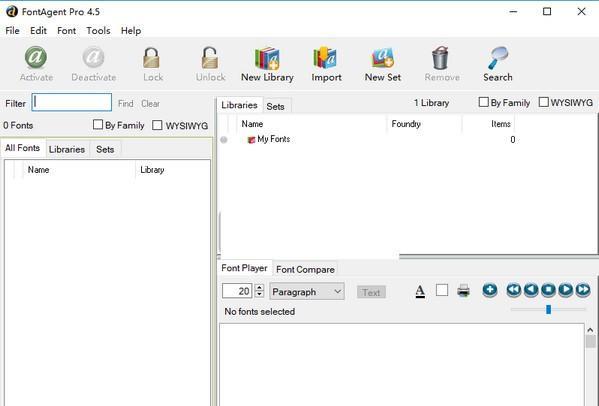The height and width of the screenshot is (406, 599).
Task: Open the Edit menu
Action: (38, 31)
